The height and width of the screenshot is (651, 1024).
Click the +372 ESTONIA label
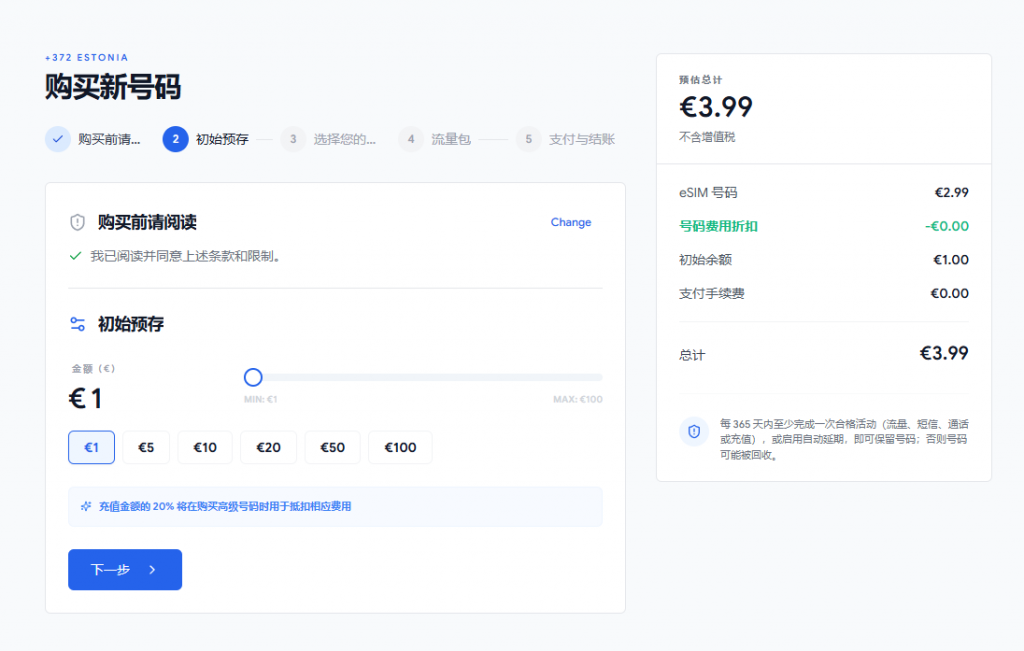pos(87,57)
